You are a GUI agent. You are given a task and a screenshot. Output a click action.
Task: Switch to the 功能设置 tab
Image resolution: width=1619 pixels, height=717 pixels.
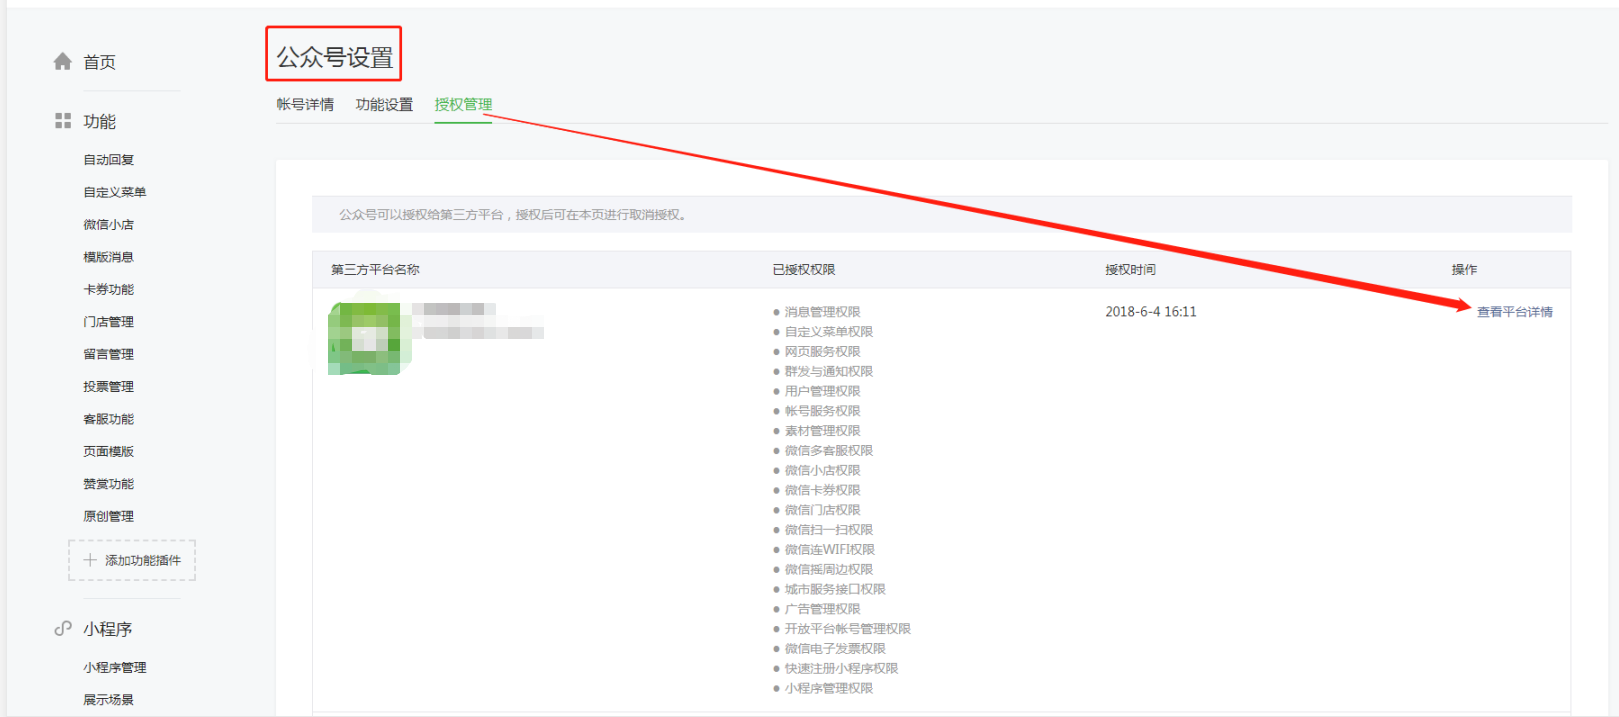(x=384, y=104)
